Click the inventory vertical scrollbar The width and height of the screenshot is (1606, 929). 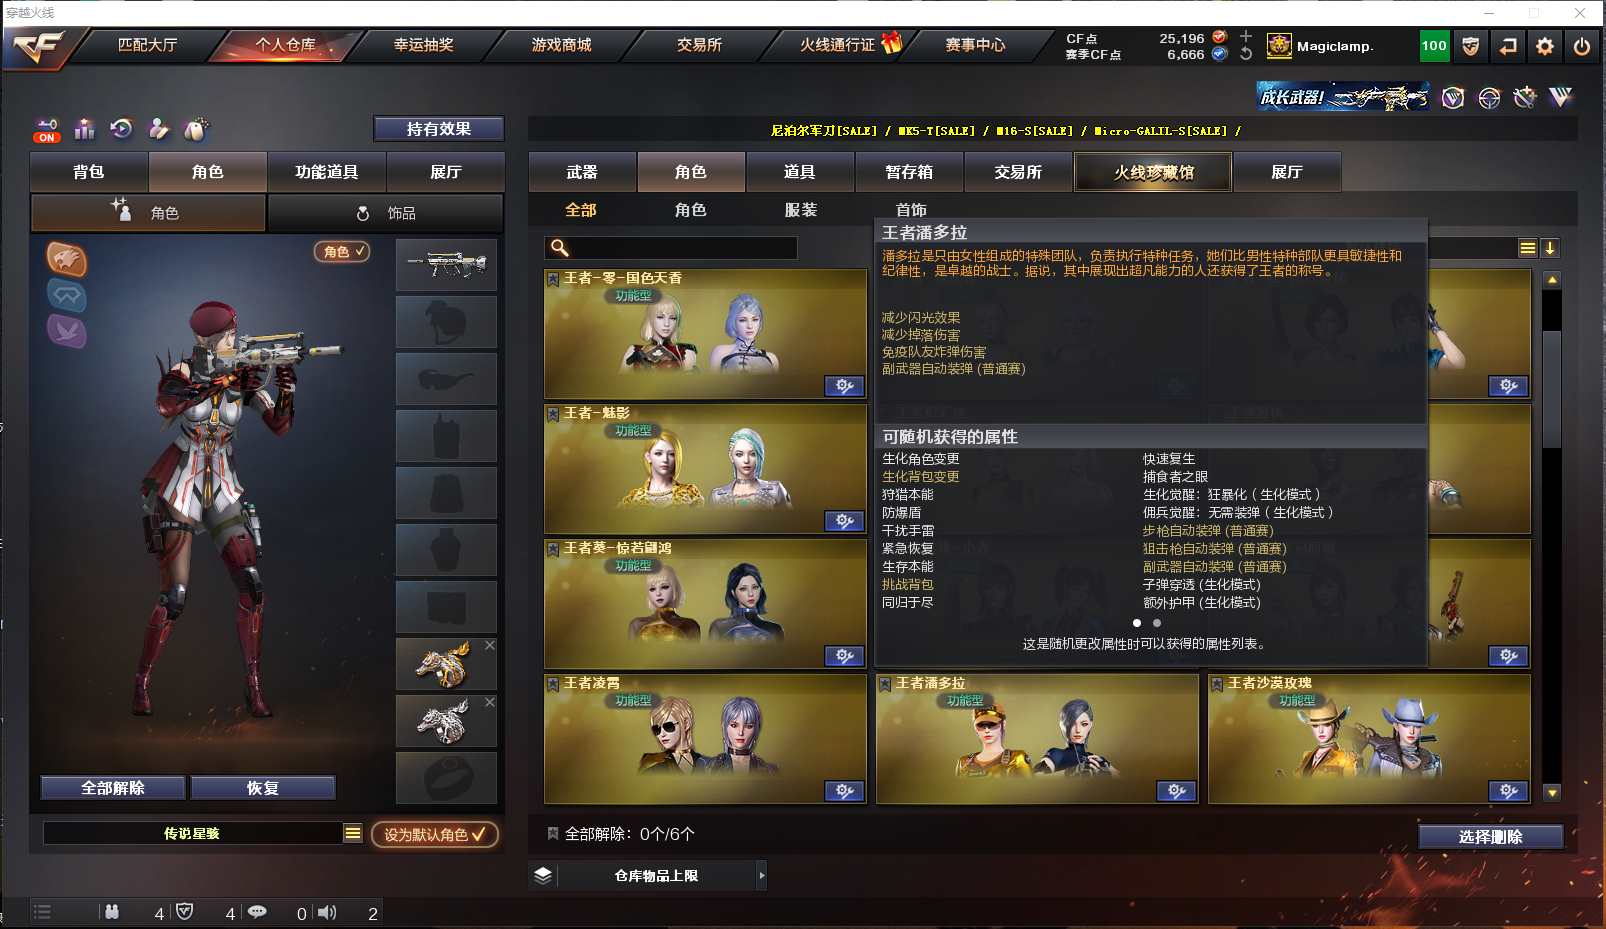[x=1552, y=535]
